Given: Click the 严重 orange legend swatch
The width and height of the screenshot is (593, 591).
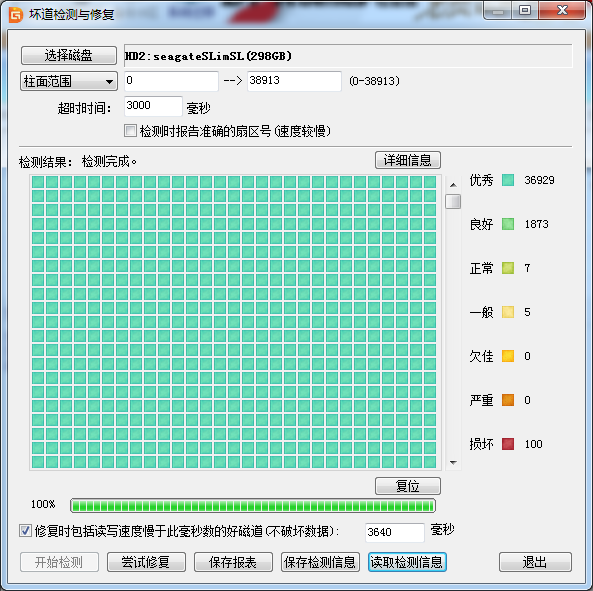Looking at the screenshot, I should (x=508, y=400).
